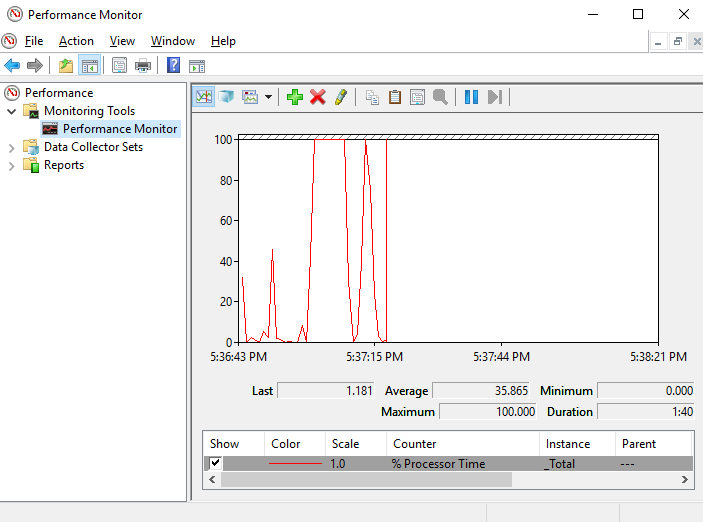Select Reports tree item
Viewport: 703px width, 522px height.
pos(64,165)
